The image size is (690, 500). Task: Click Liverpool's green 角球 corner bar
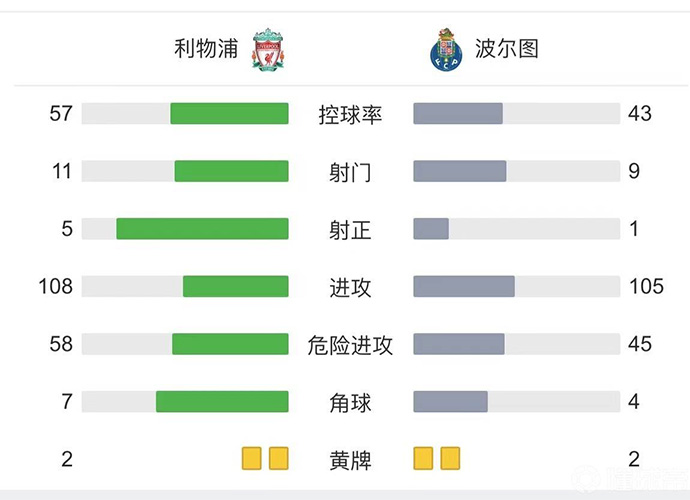pyautogui.click(x=222, y=402)
